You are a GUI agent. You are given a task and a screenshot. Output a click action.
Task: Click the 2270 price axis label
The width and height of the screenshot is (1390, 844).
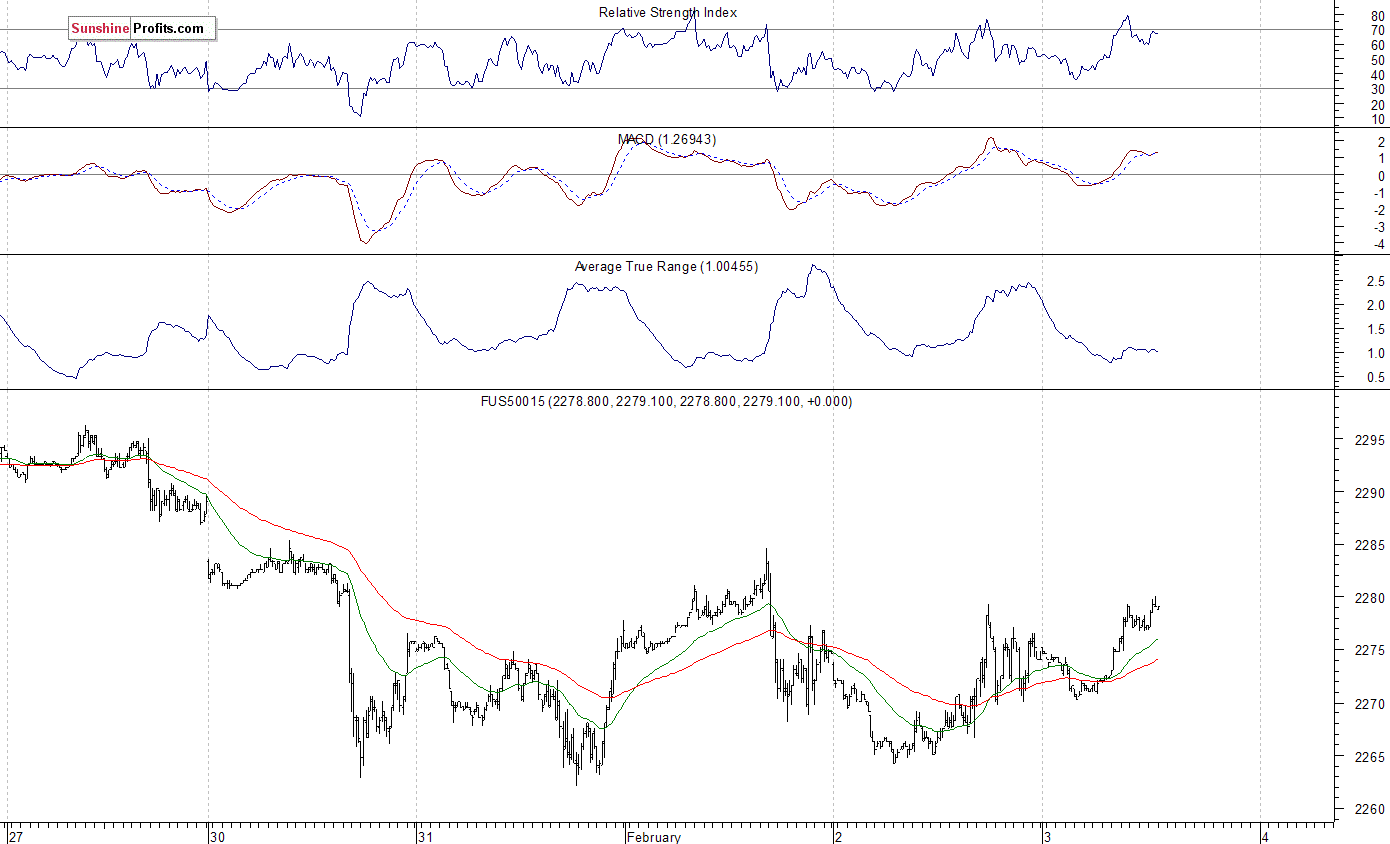click(1371, 704)
